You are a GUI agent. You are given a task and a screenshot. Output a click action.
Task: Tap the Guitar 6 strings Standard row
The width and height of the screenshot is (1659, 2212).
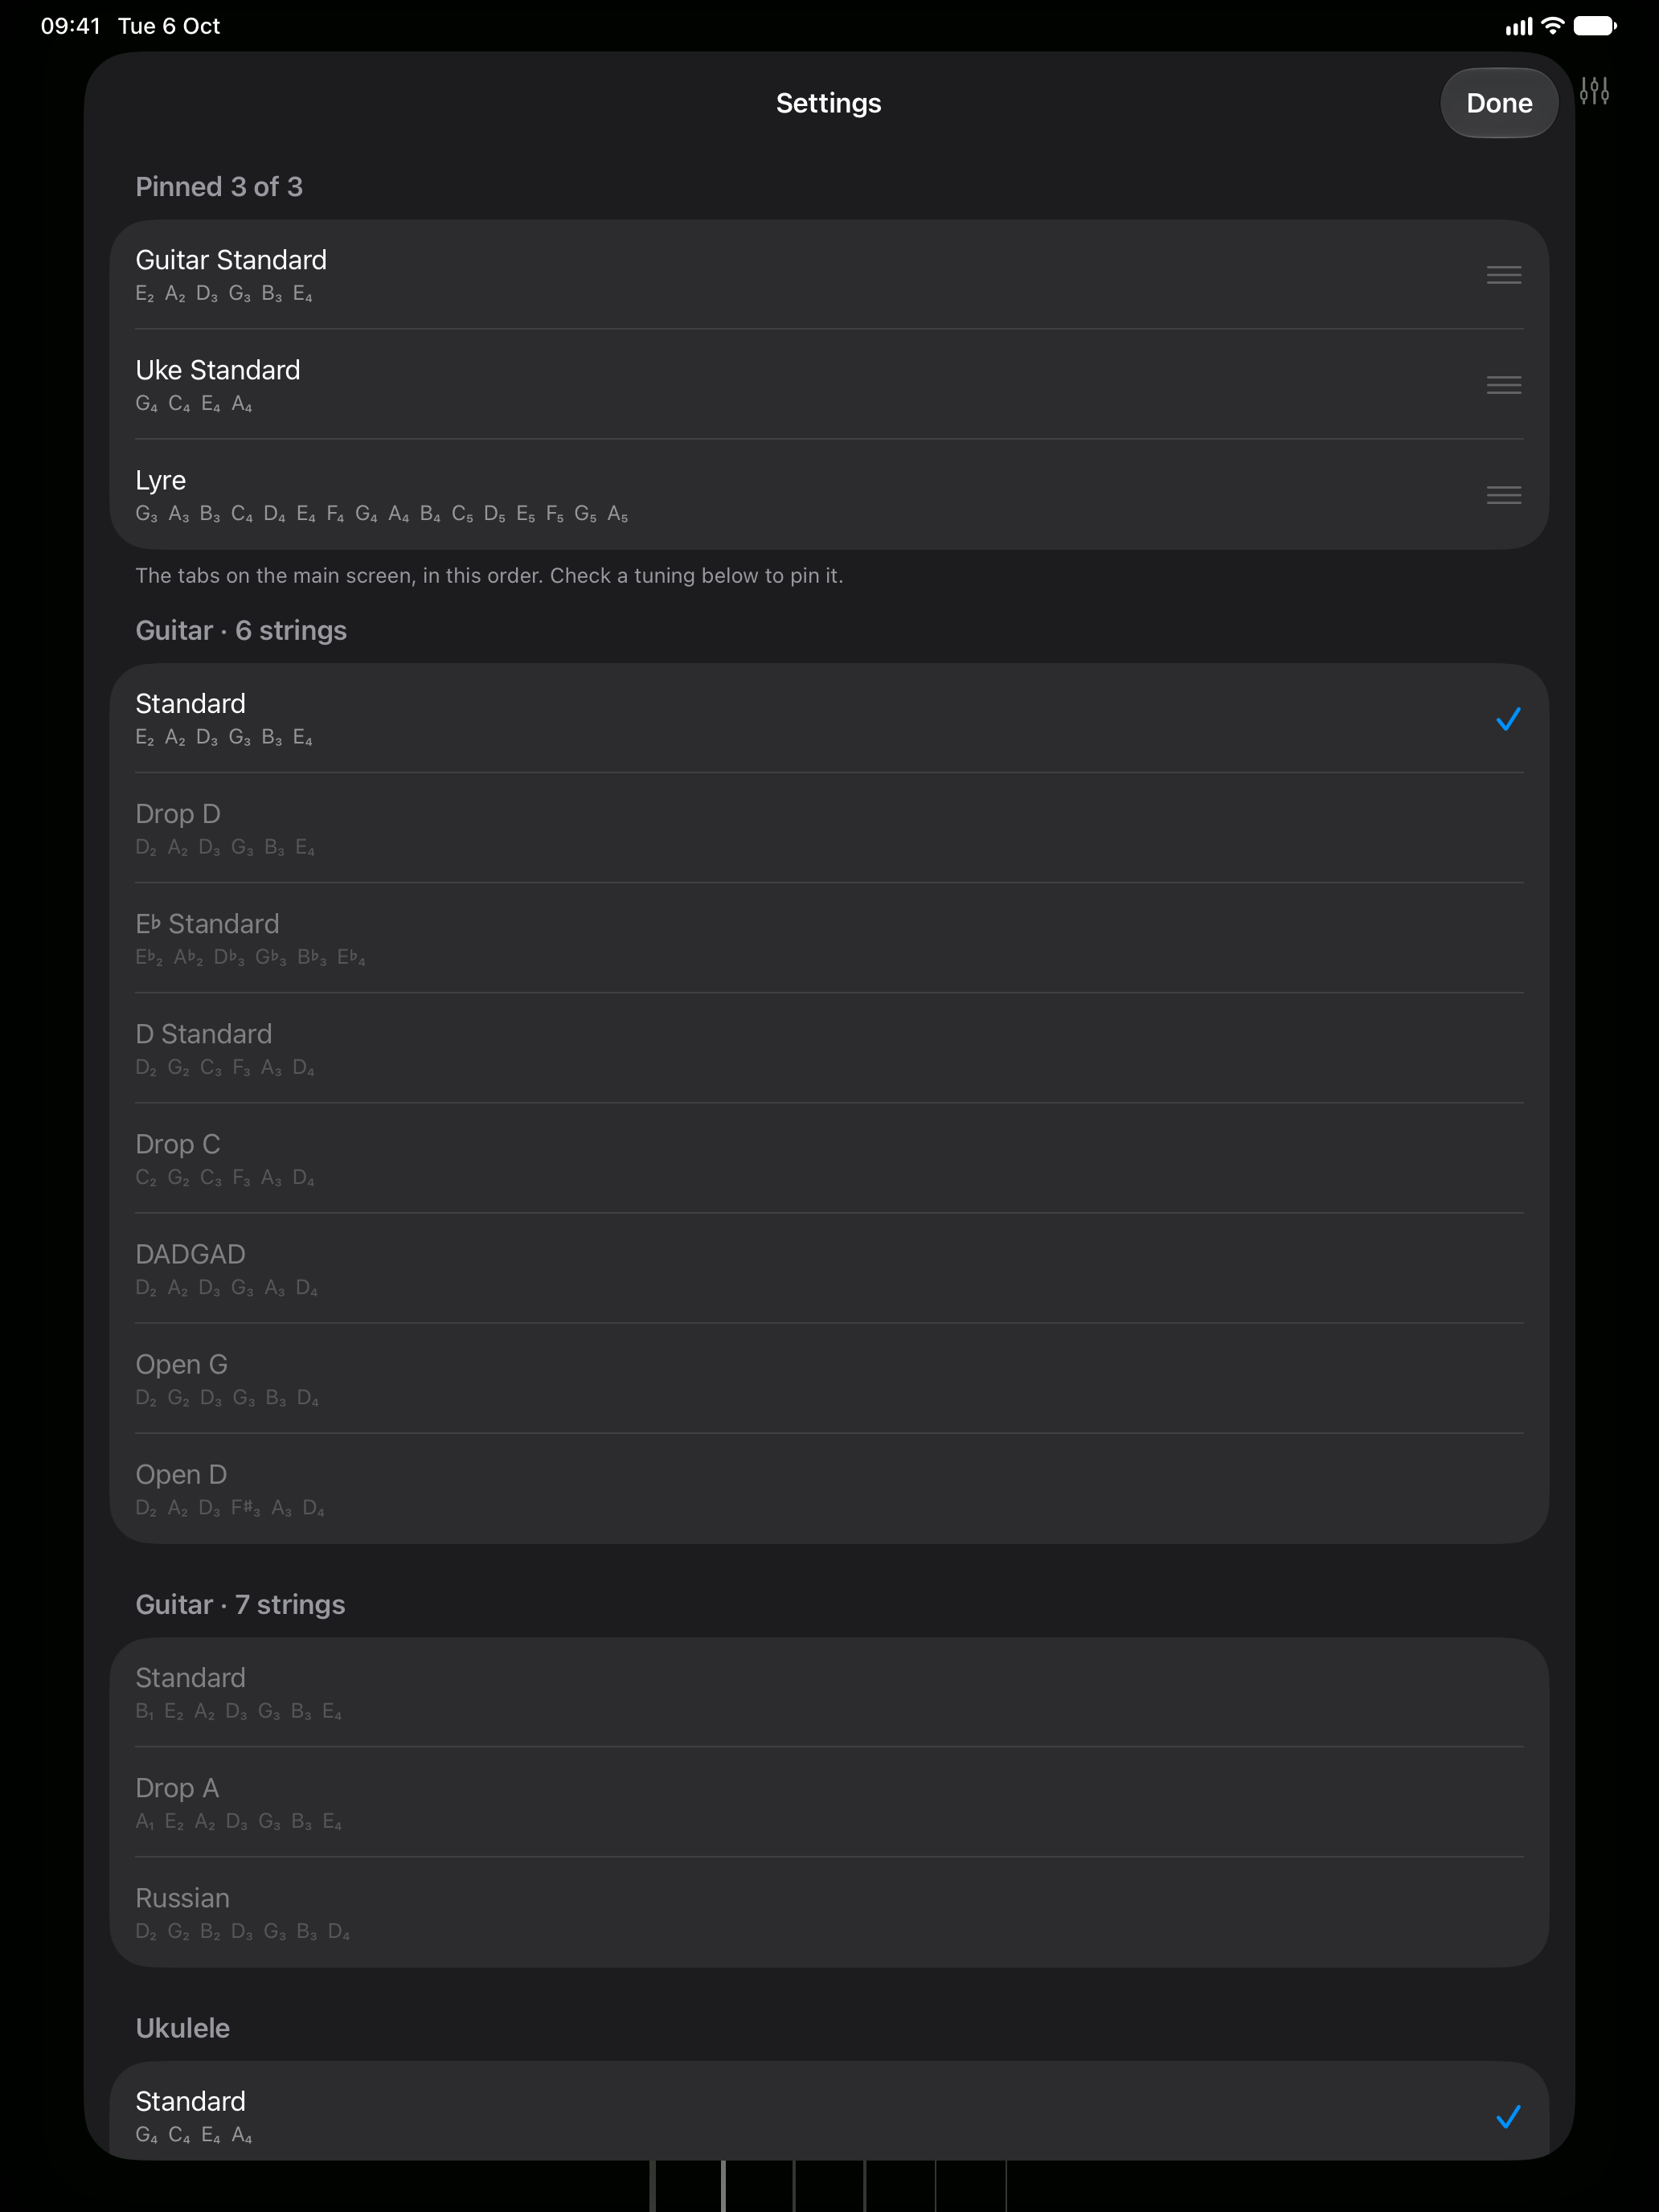coord(829,718)
